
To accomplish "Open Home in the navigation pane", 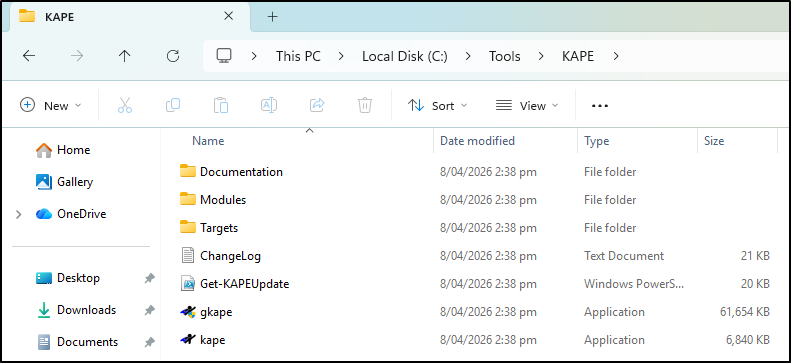I will (63, 150).
